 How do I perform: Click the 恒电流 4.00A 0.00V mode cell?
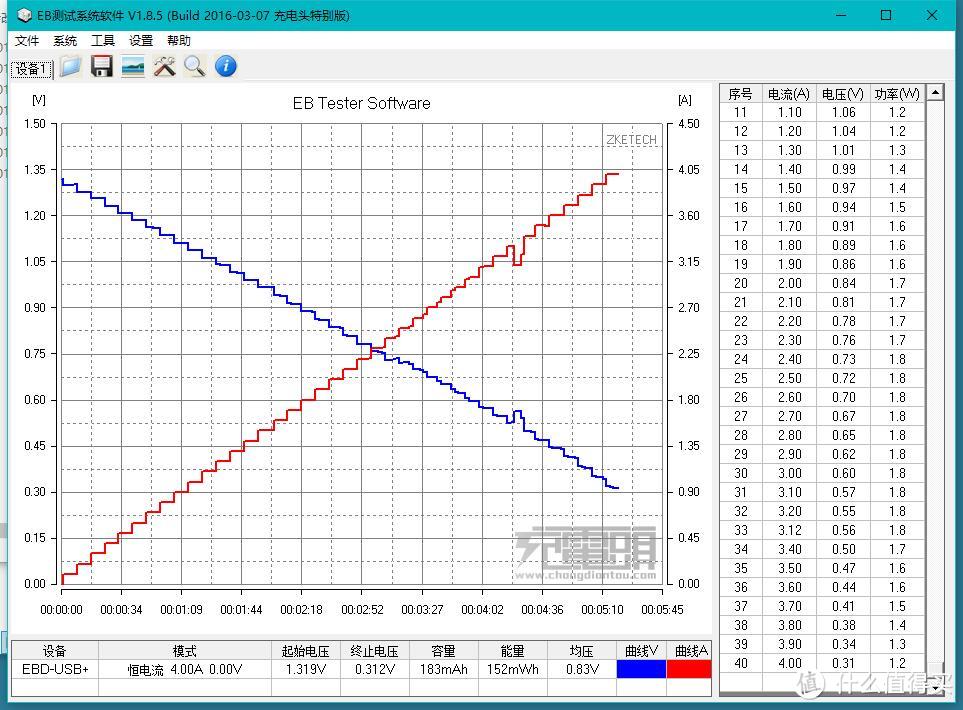(185, 669)
